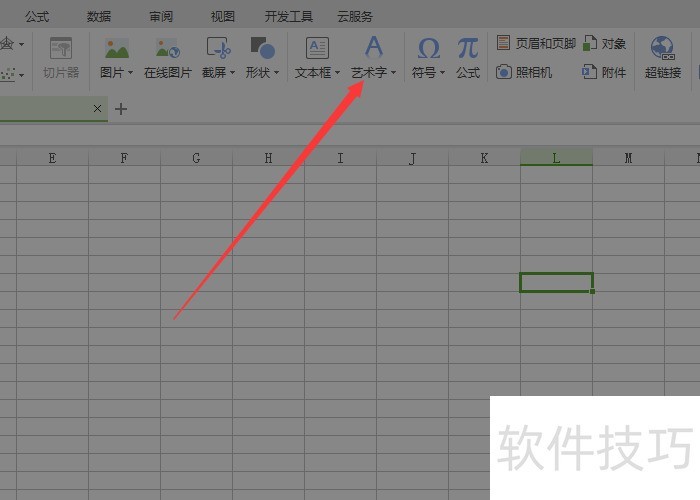The height and width of the screenshot is (500, 700).
Task: Click 页眉和页脚 header and footer
Action: pos(536,43)
